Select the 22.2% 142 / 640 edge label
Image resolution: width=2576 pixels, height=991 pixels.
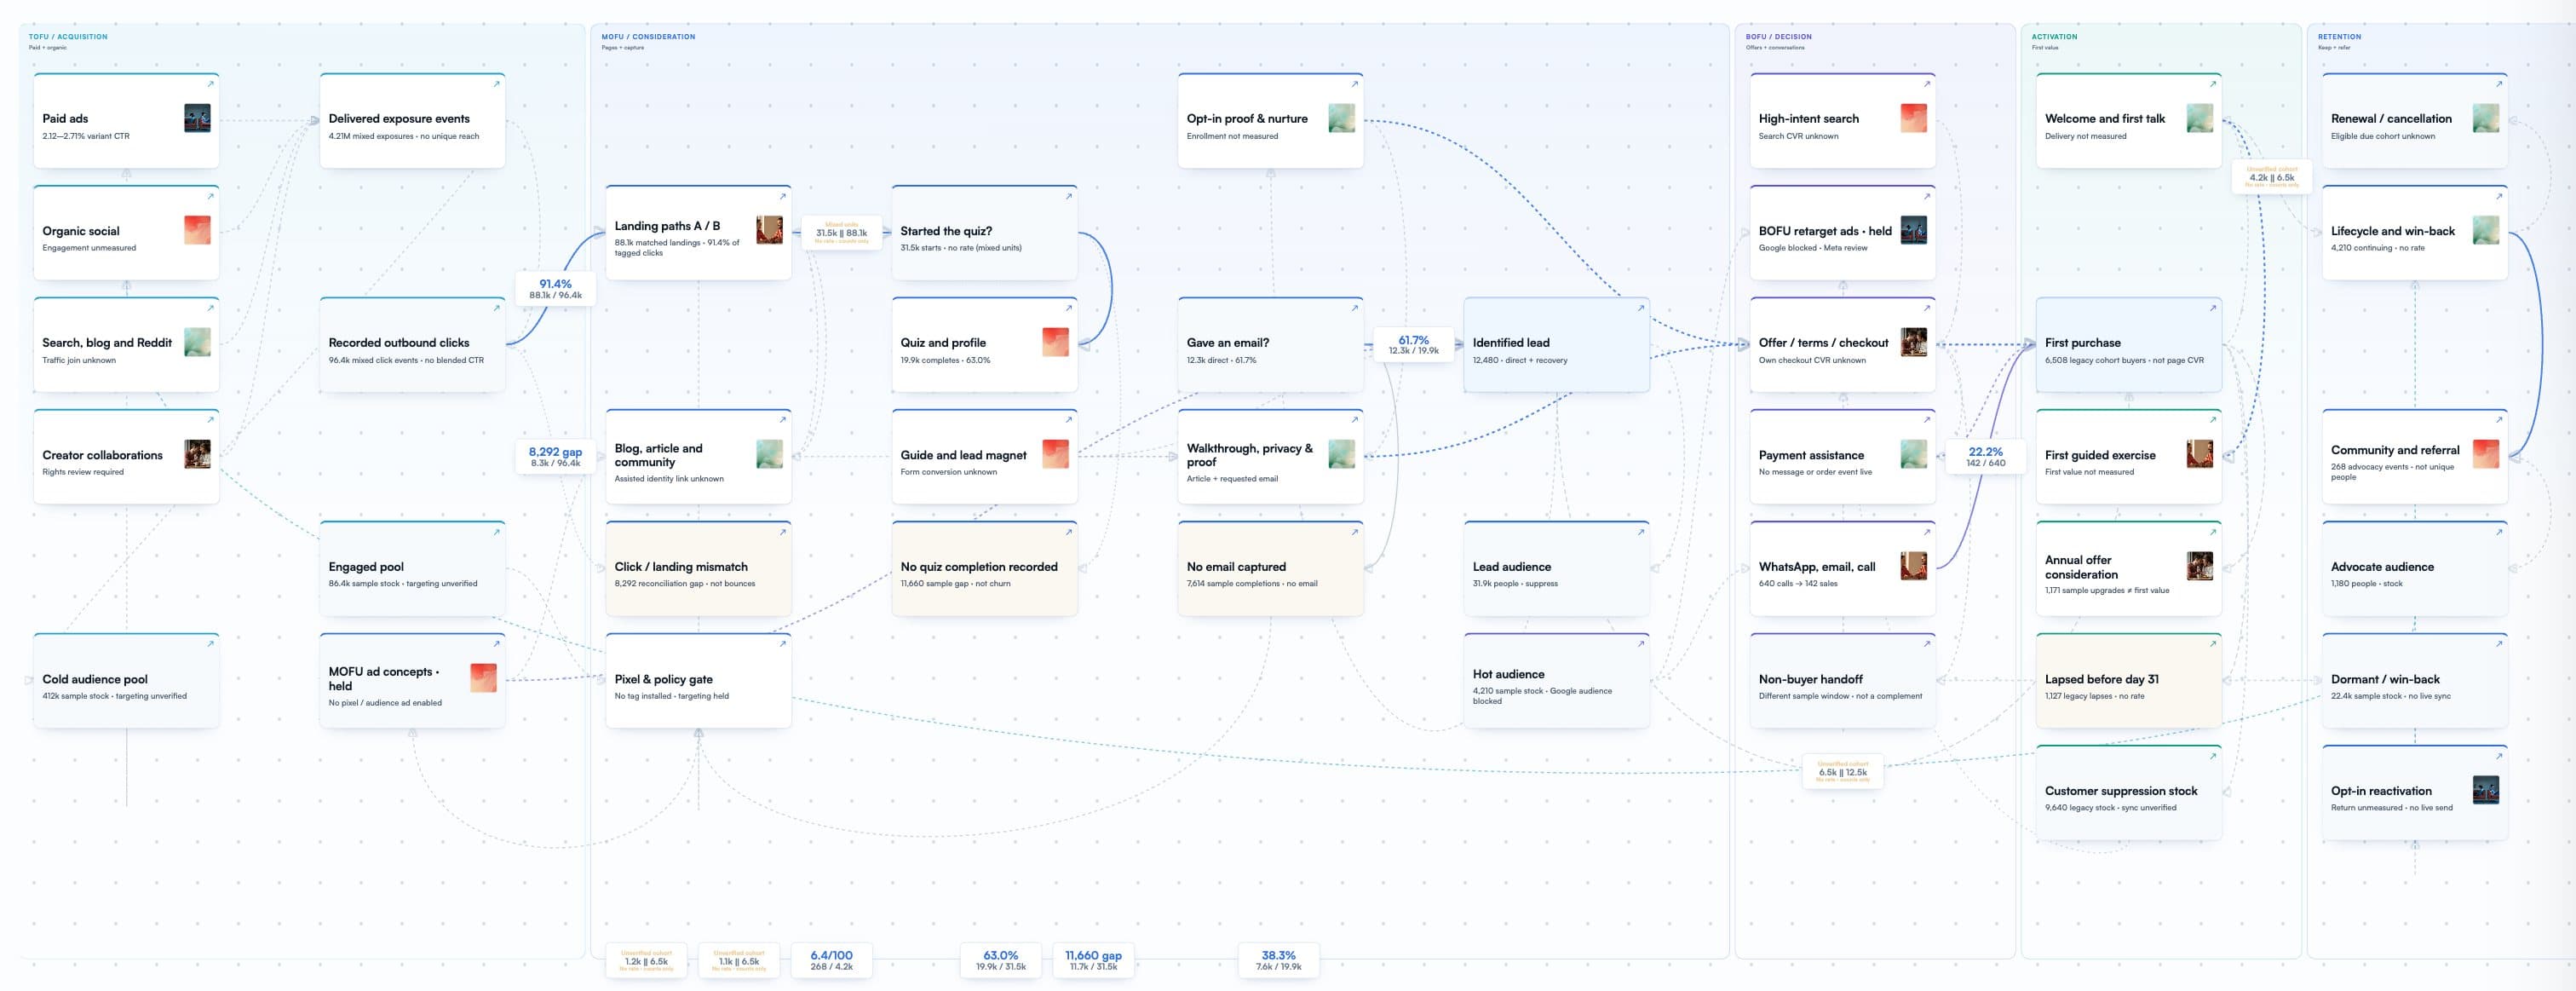(1985, 457)
